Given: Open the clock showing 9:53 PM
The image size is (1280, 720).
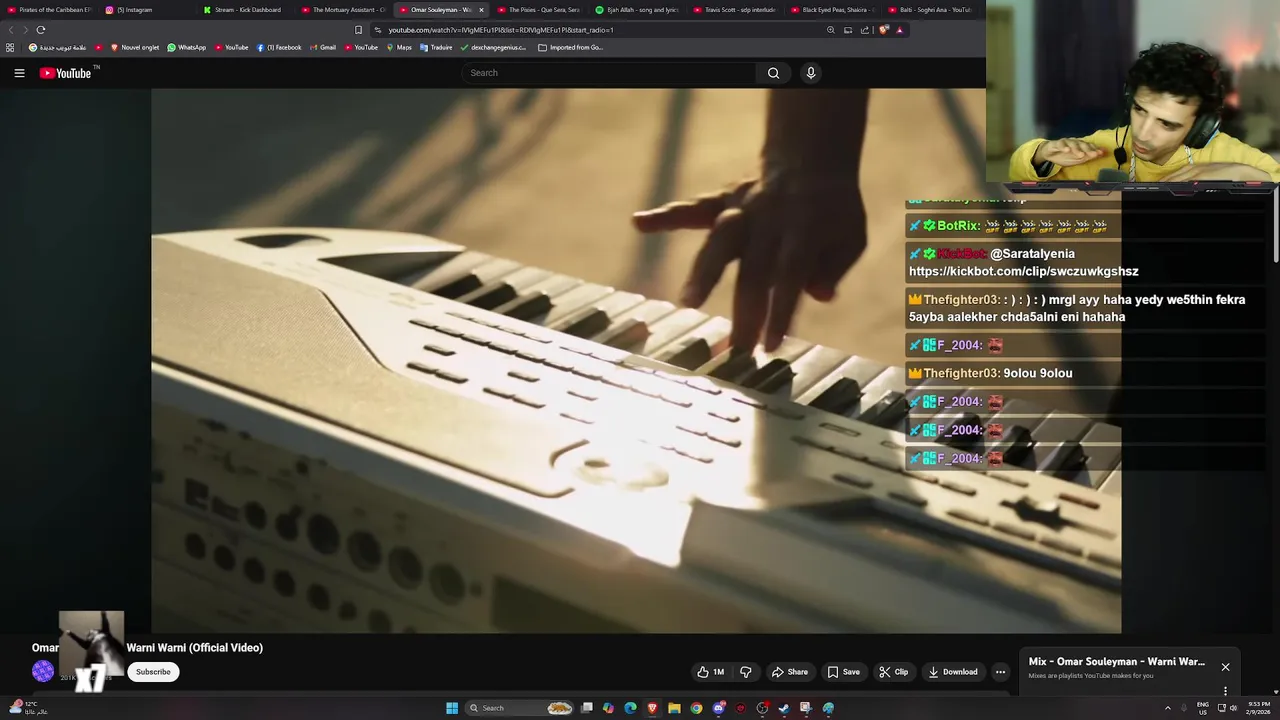Looking at the screenshot, I should pyautogui.click(x=1258, y=708).
